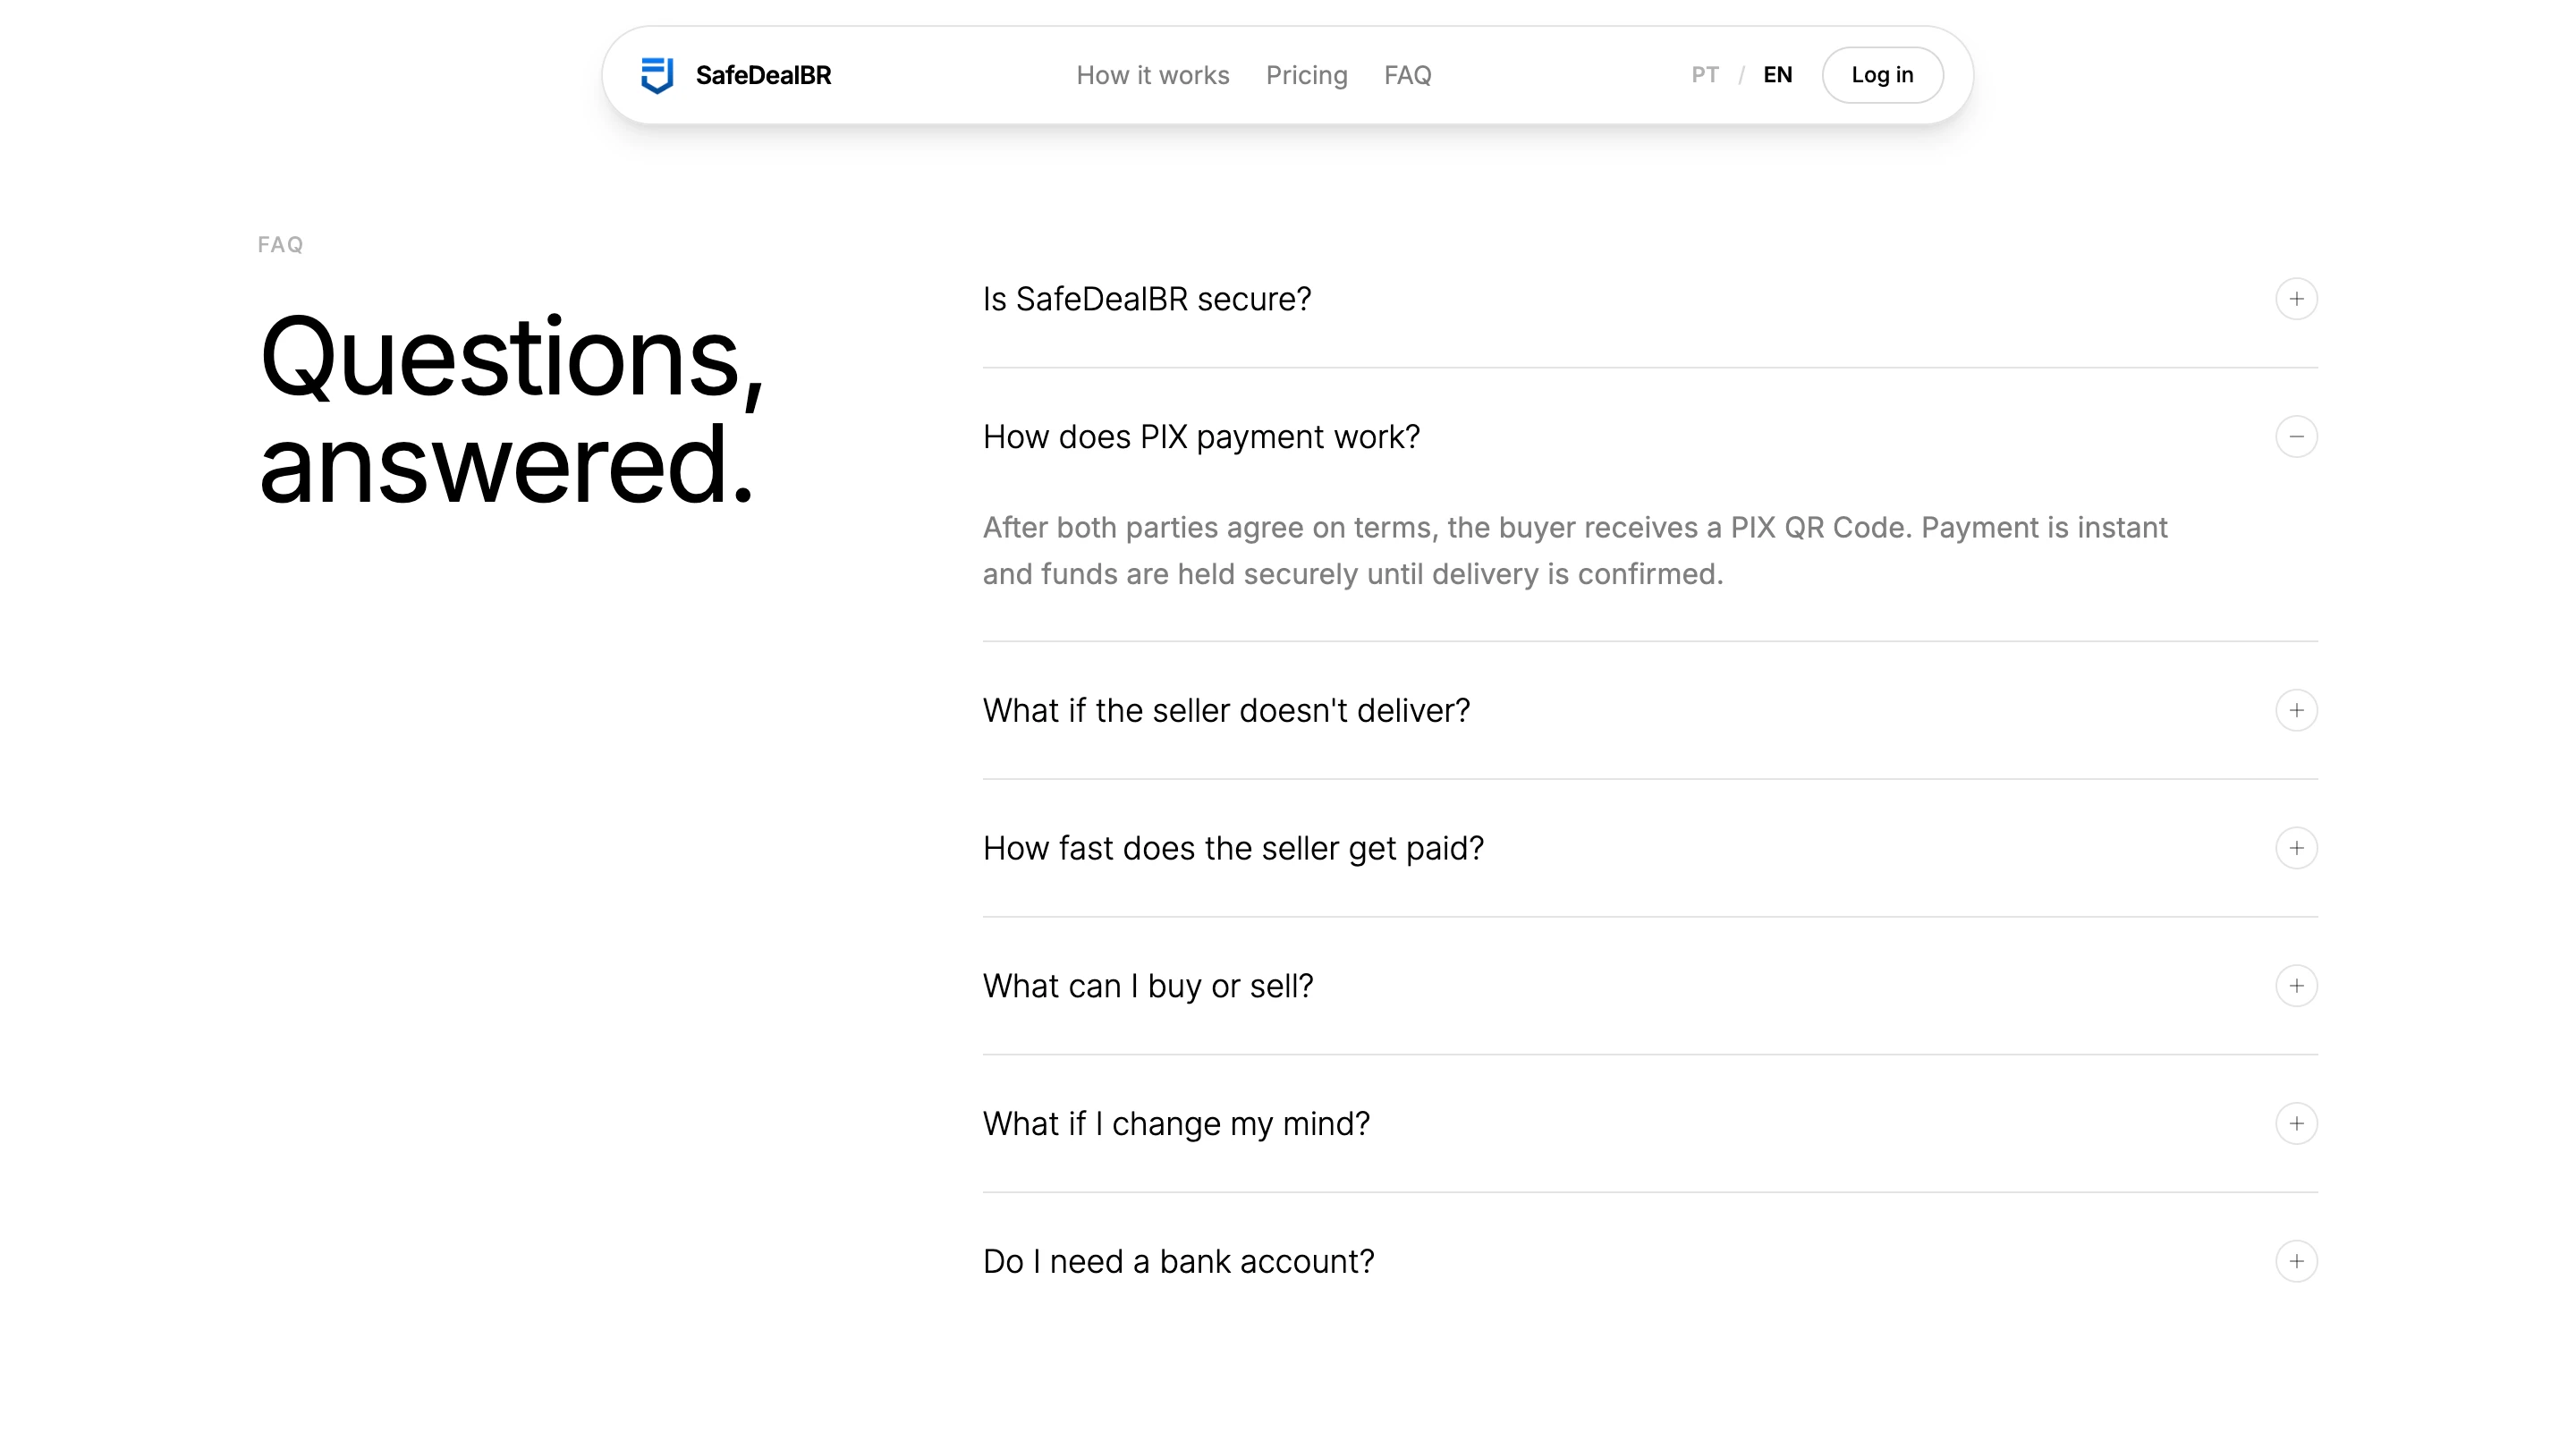
Task: Click plus icon for What can I buy or sell
Action: click(2295, 986)
